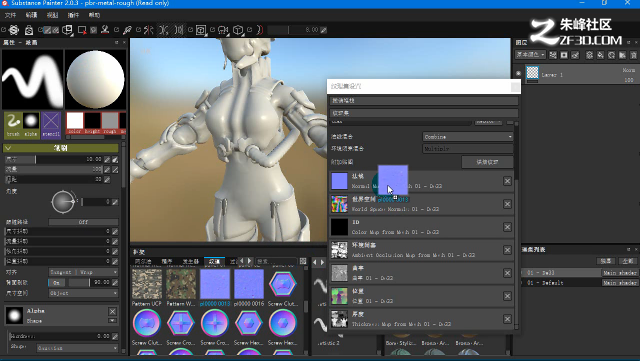Screen dimensions: 640x361
Task: Select the Pattern UCP shelf thumbnail
Action: pos(147,284)
